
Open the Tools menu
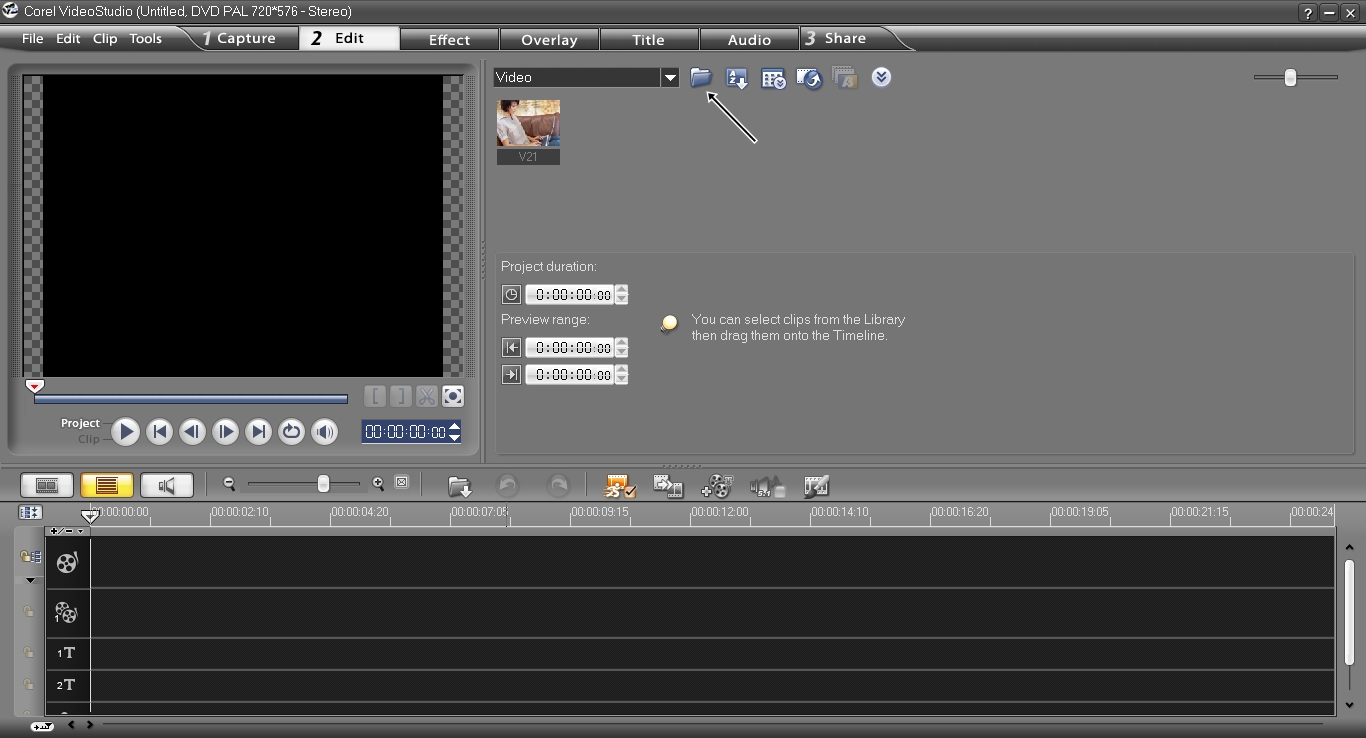pos(145,38)
